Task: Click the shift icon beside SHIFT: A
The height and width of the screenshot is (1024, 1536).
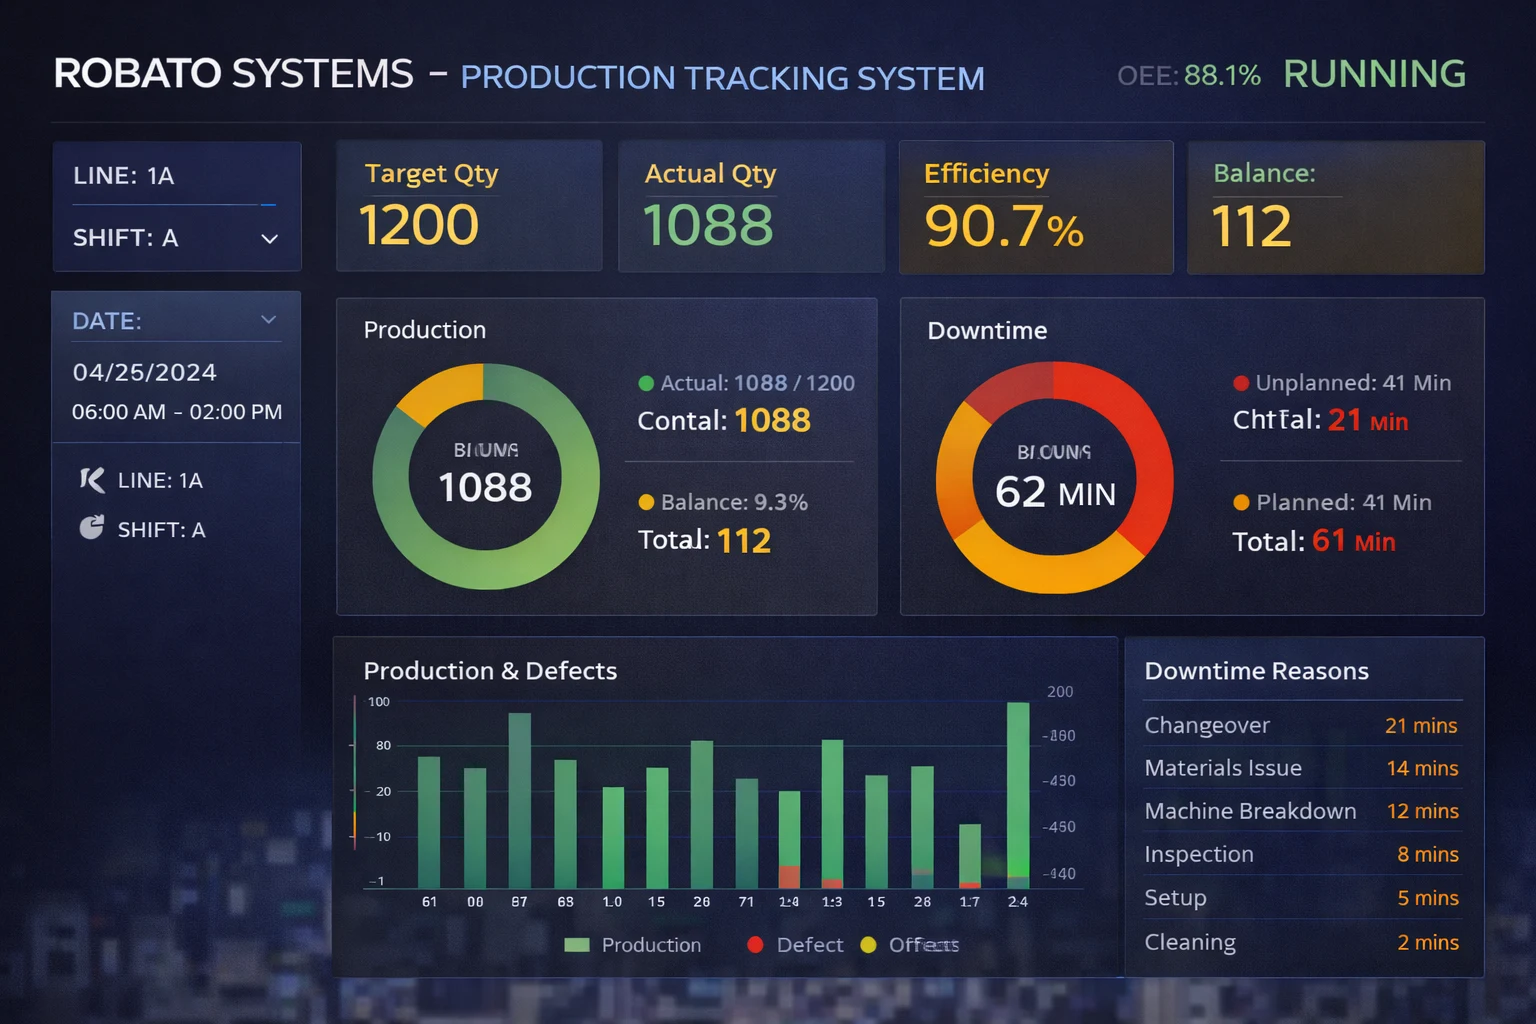Action: [92, 528]
